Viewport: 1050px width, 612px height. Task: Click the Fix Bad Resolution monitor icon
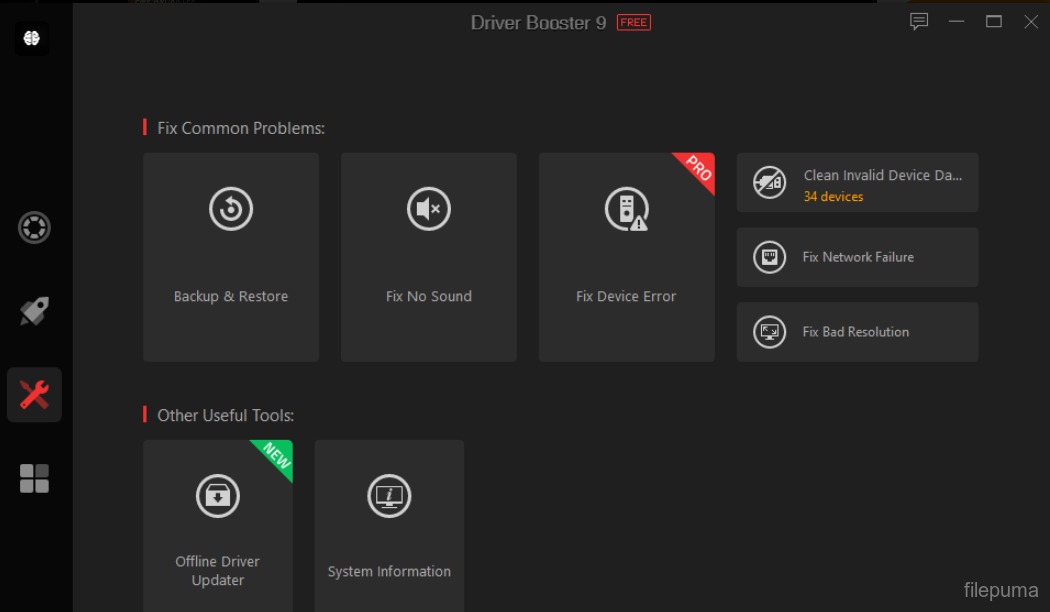769,332
